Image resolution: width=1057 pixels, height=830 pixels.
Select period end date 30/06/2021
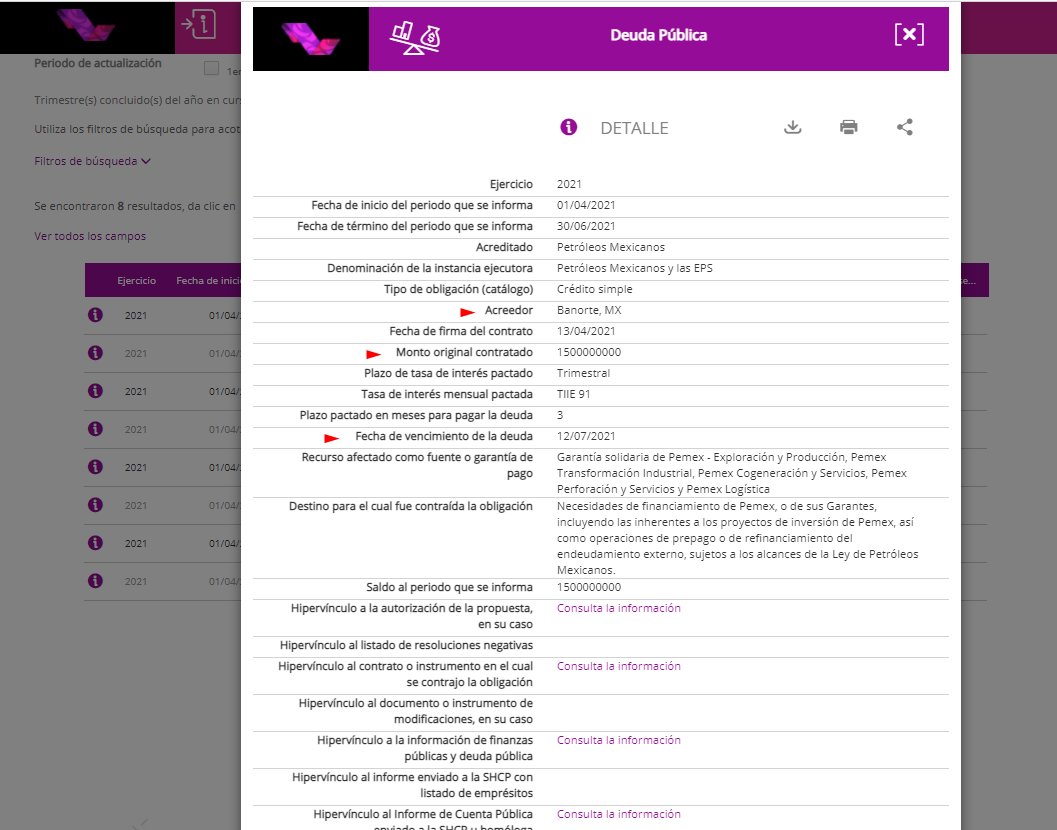tap(586, 226)
